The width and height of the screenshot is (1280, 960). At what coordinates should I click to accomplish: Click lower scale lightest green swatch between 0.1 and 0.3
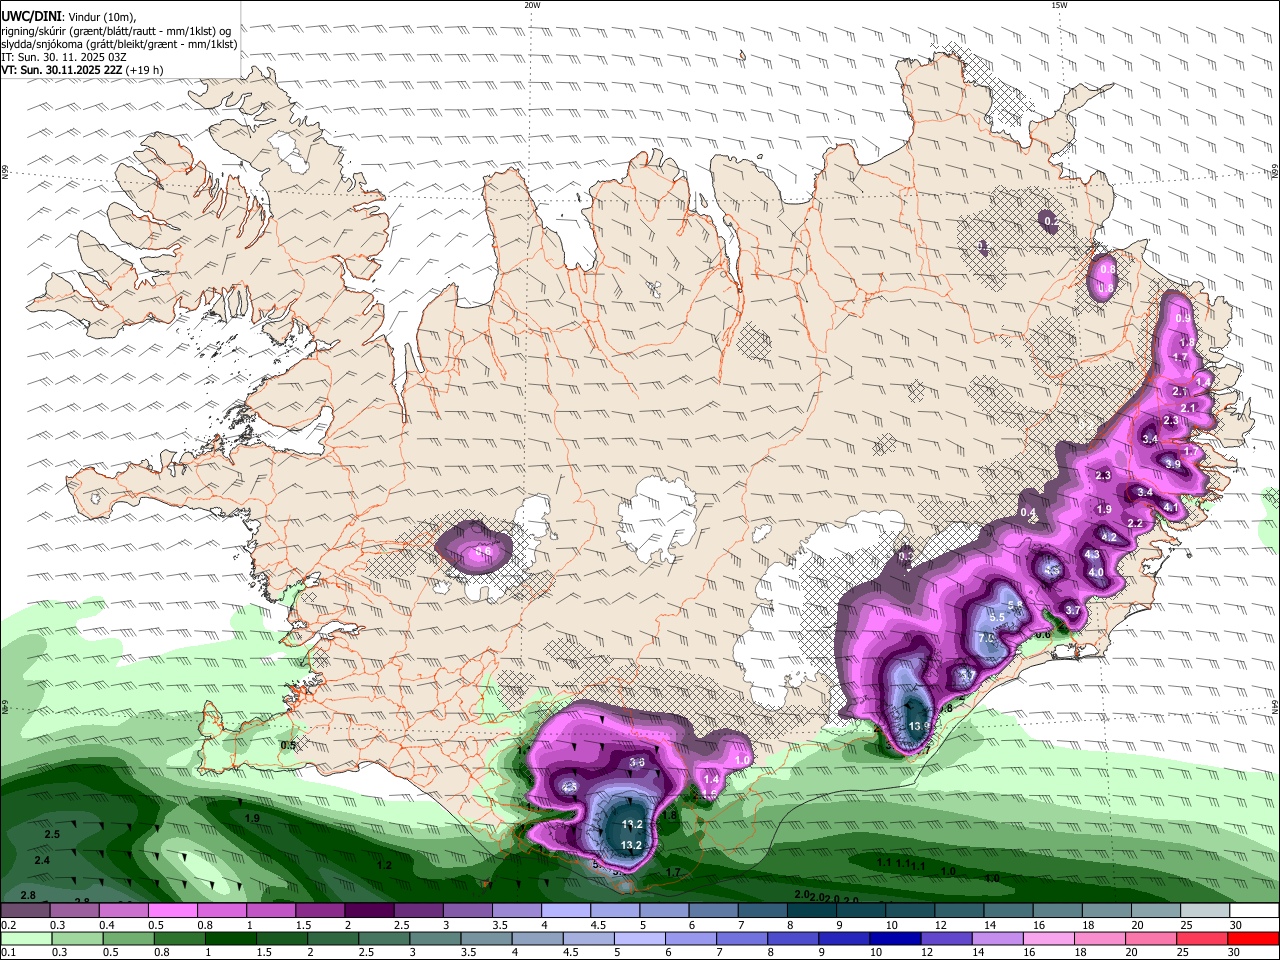click(x=24, y=939)
